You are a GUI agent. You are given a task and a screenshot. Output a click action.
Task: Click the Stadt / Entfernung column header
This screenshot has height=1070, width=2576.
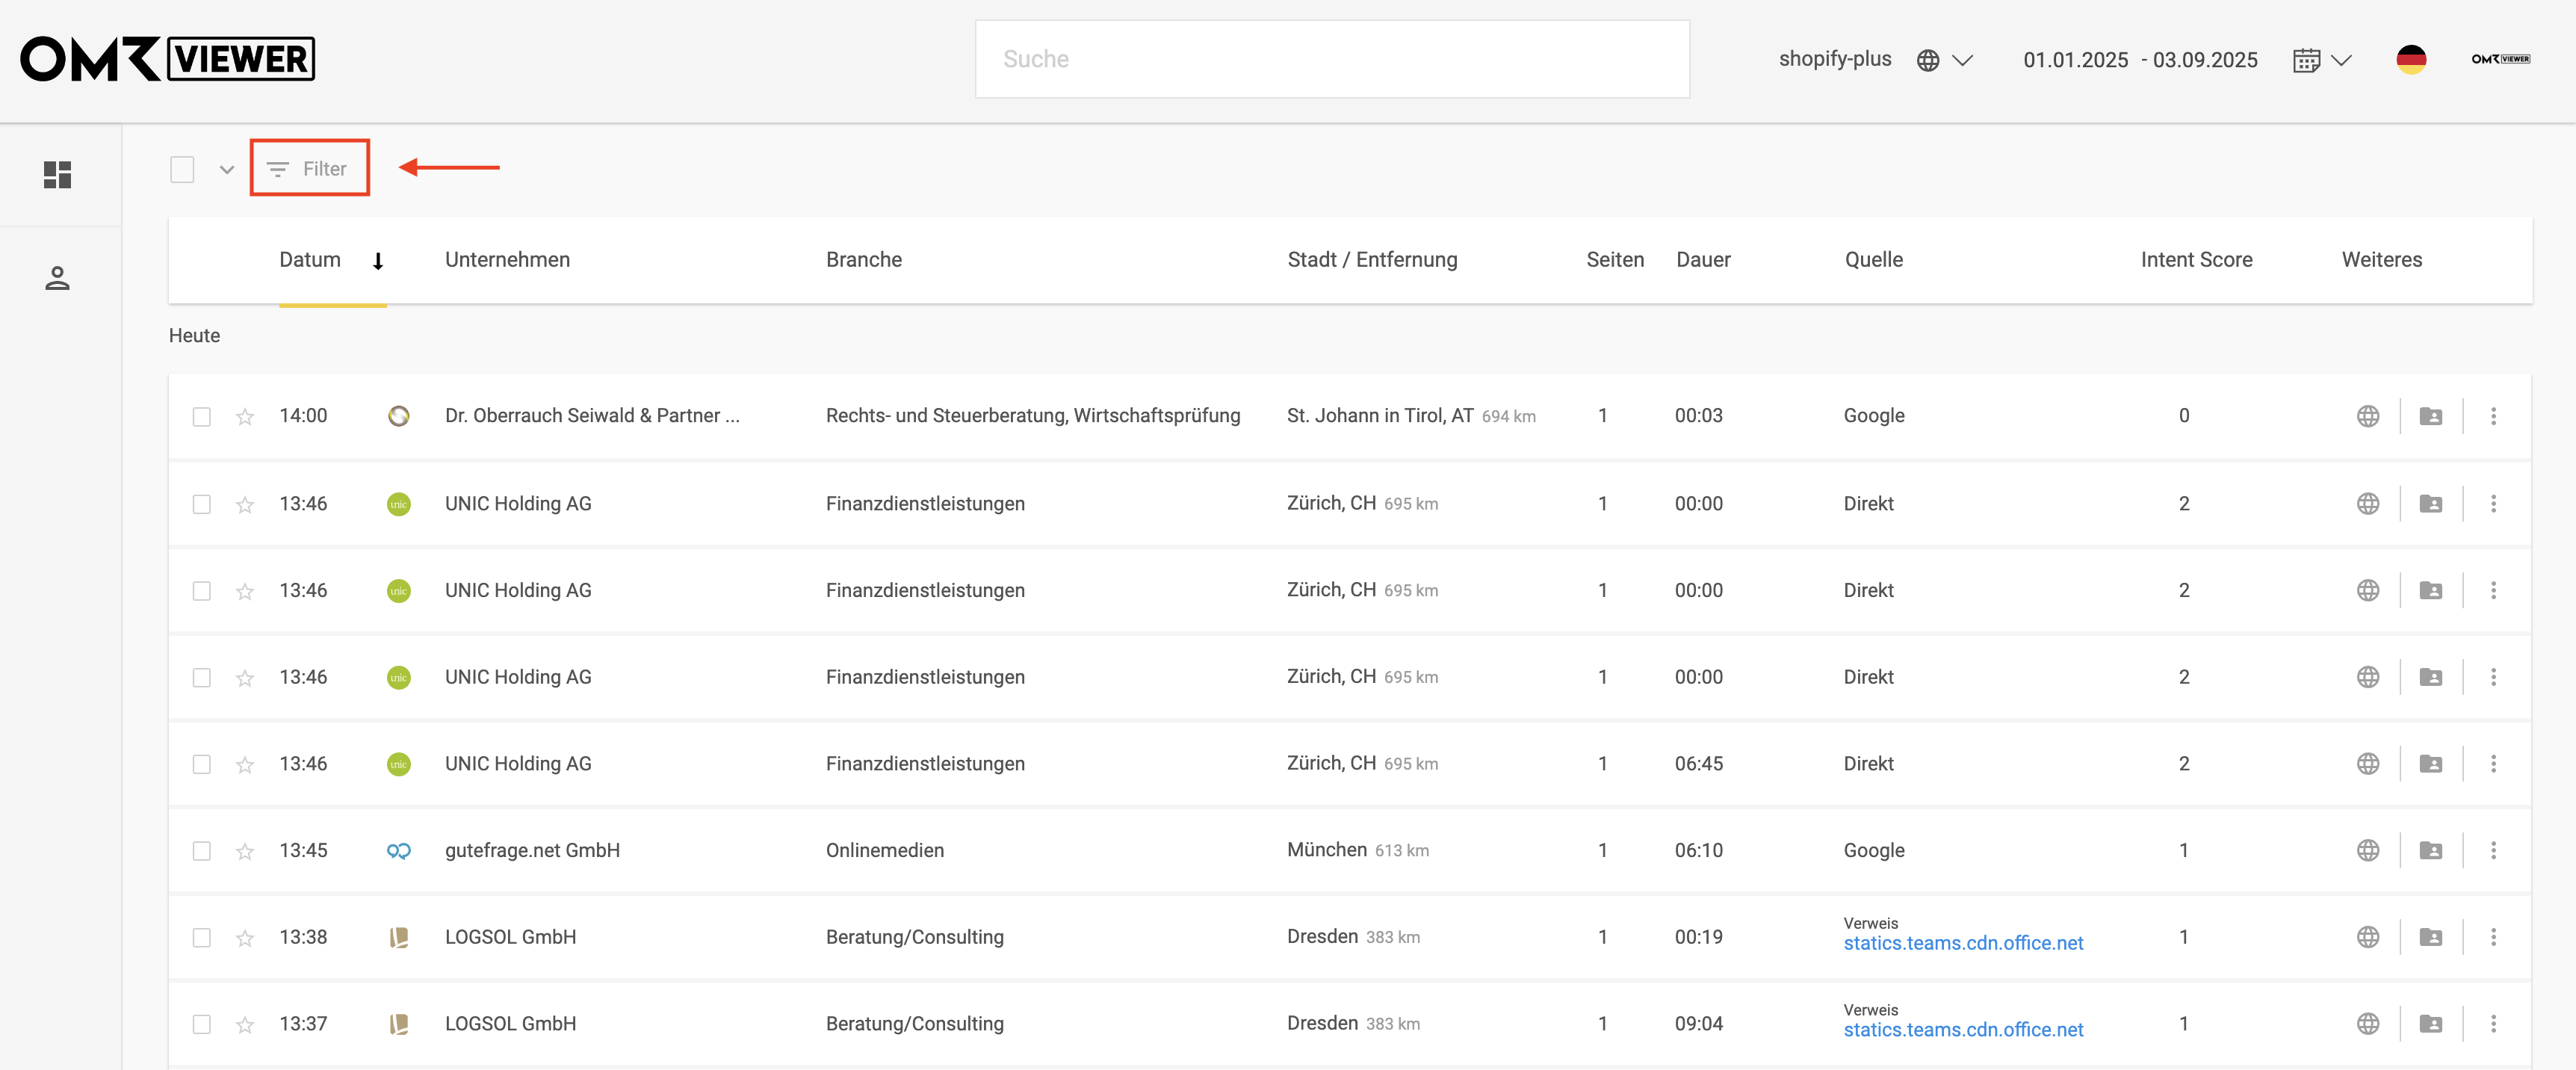click(1372, 260)
